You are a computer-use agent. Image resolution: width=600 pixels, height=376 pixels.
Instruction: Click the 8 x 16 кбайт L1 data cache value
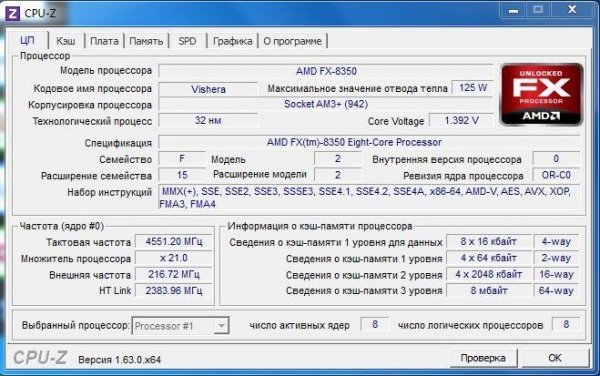click(489, 242)
